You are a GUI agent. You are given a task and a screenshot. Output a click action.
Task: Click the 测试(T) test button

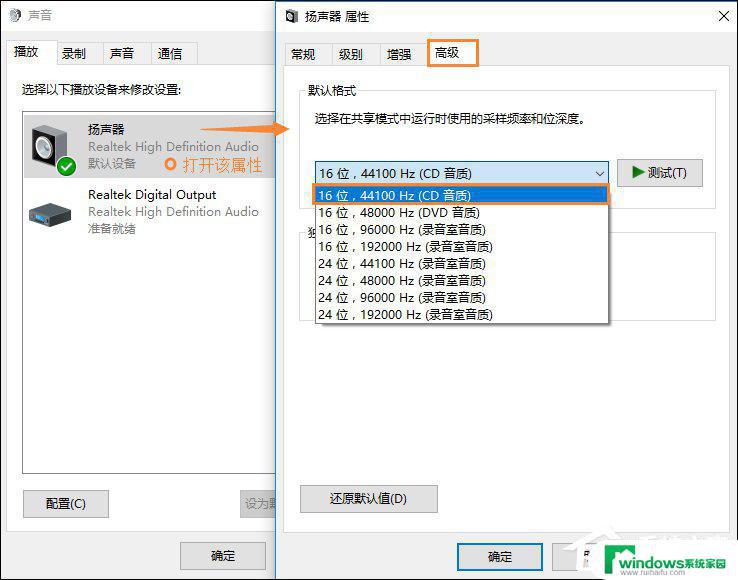(660, 173)
